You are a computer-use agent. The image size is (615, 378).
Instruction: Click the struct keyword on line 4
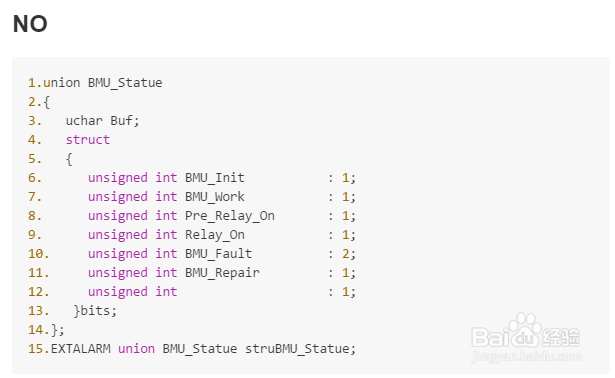tap(88, 140)
